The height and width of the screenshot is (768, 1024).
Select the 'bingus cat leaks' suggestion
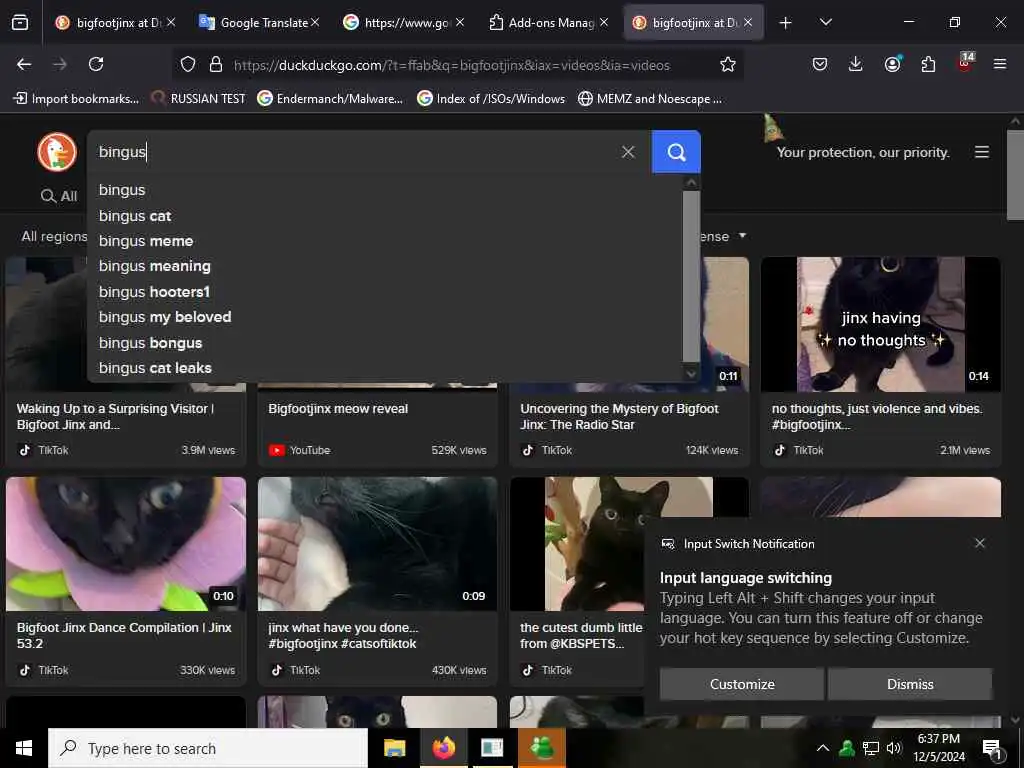(x=384, y=368)
